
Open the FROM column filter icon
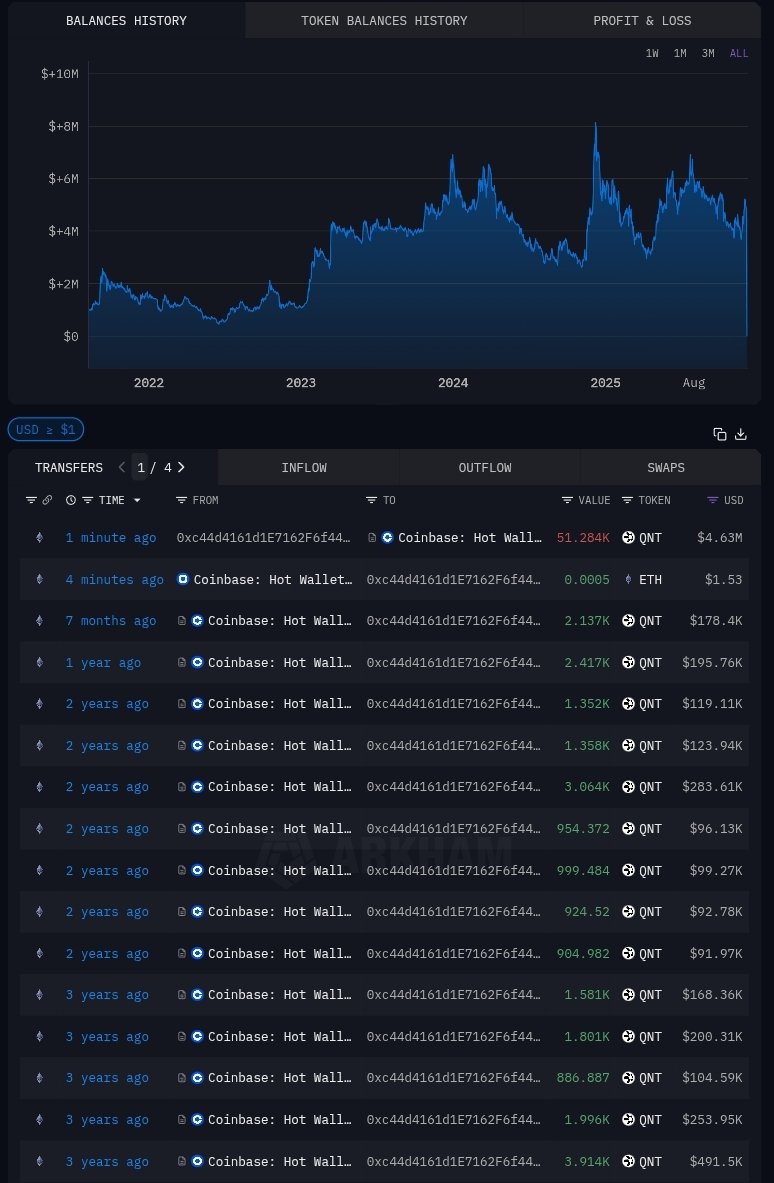(181, 500)
